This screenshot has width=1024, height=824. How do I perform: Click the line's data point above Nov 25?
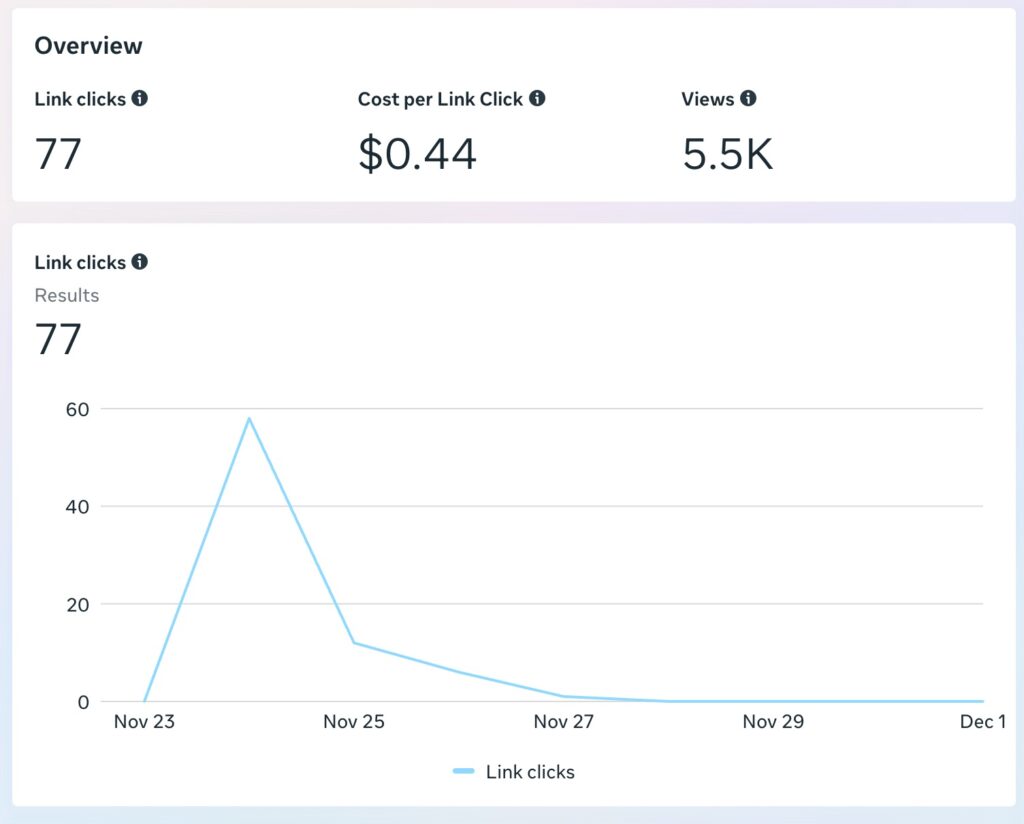pos(354,643)
